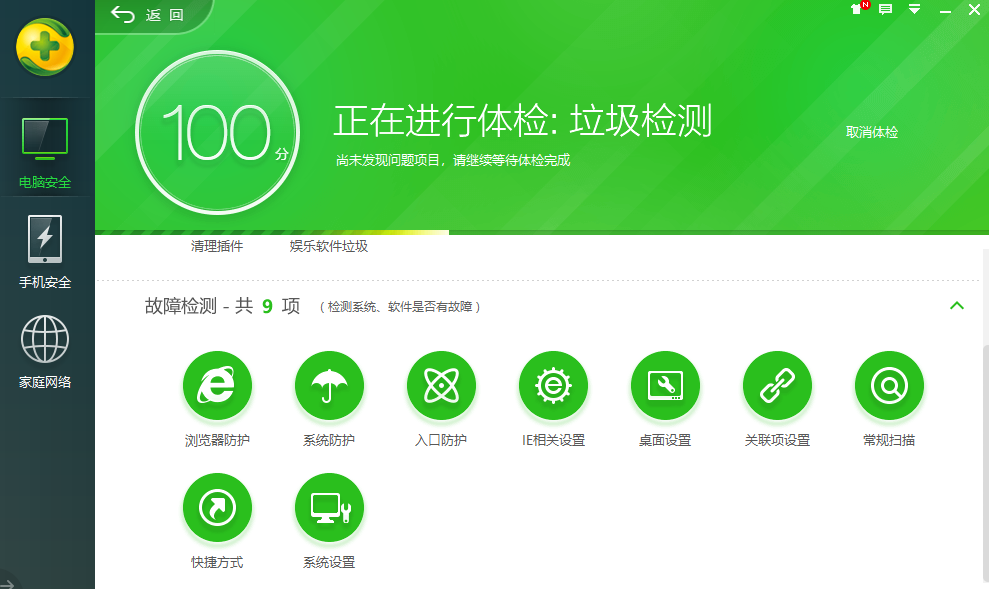Switch to 家庭网络 in the sidebar
The image size is (989, 589).
44,348
